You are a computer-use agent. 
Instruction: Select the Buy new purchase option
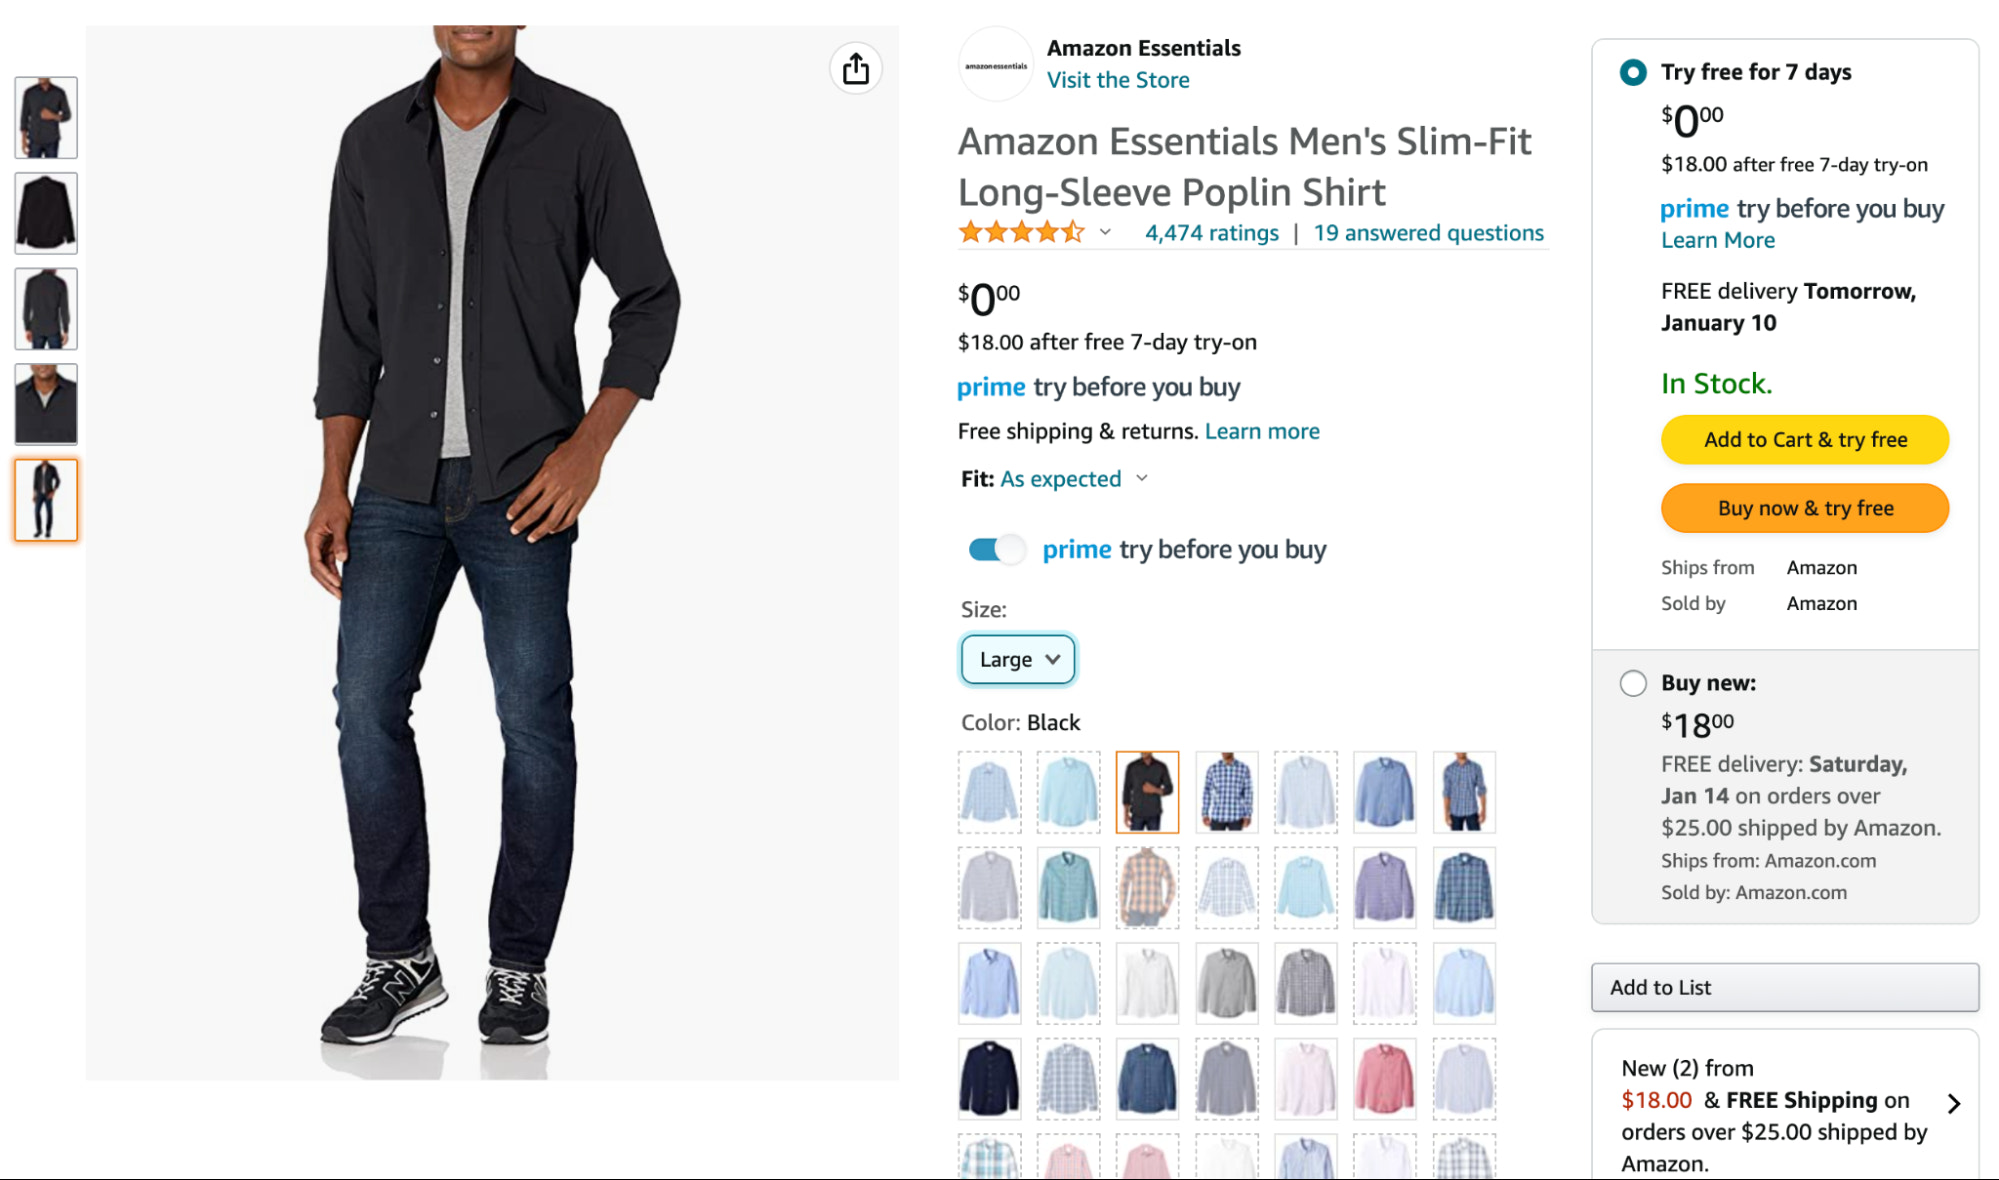[x=1633, y=683]
